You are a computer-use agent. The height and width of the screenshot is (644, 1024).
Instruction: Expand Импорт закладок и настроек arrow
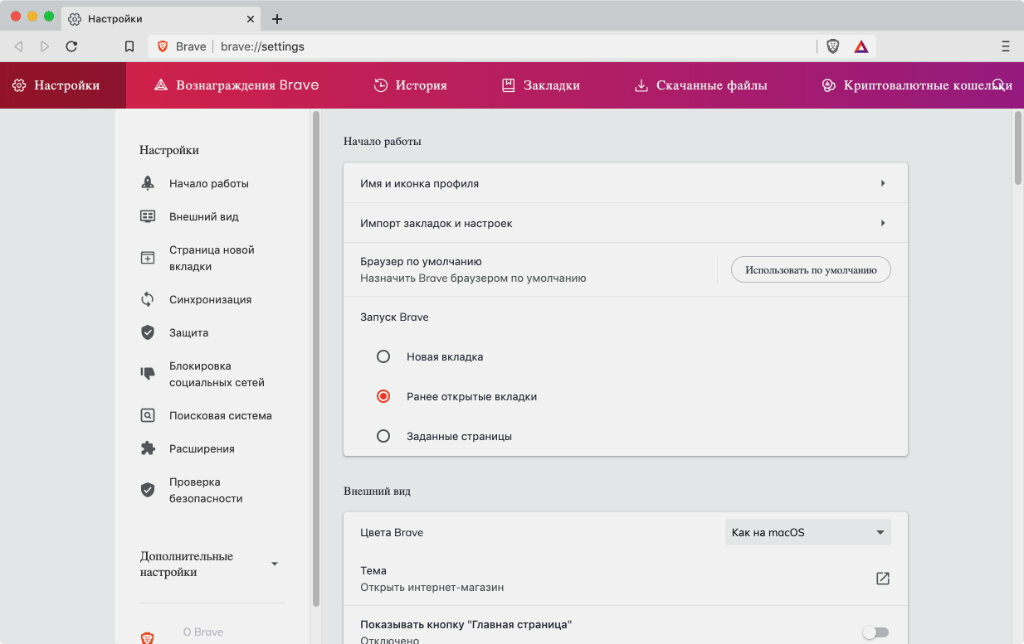882,223
